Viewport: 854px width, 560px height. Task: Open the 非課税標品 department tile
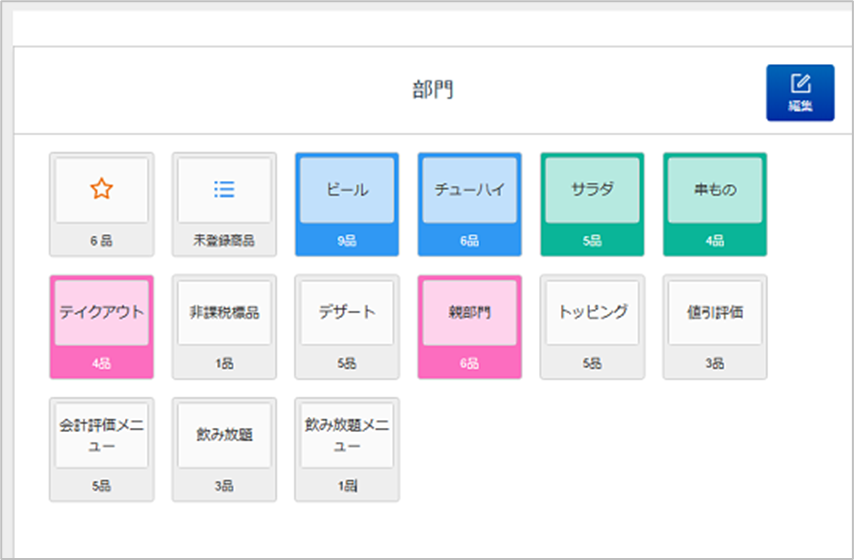coord(224,313)
